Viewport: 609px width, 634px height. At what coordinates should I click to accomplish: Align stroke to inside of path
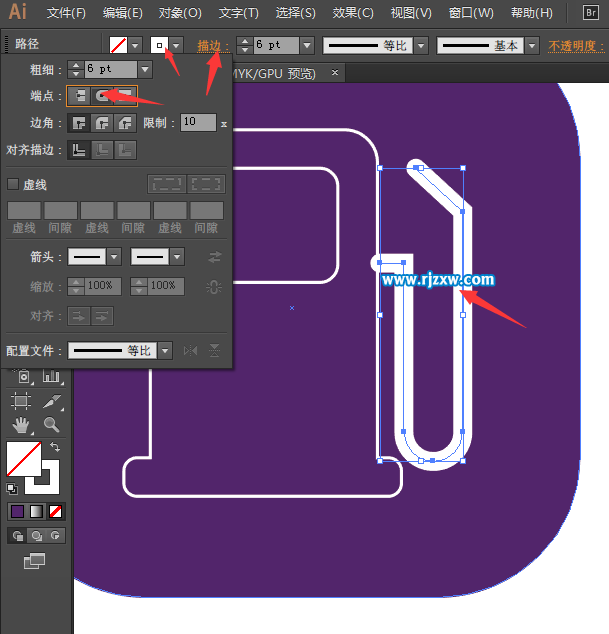[x=102, y=150]
